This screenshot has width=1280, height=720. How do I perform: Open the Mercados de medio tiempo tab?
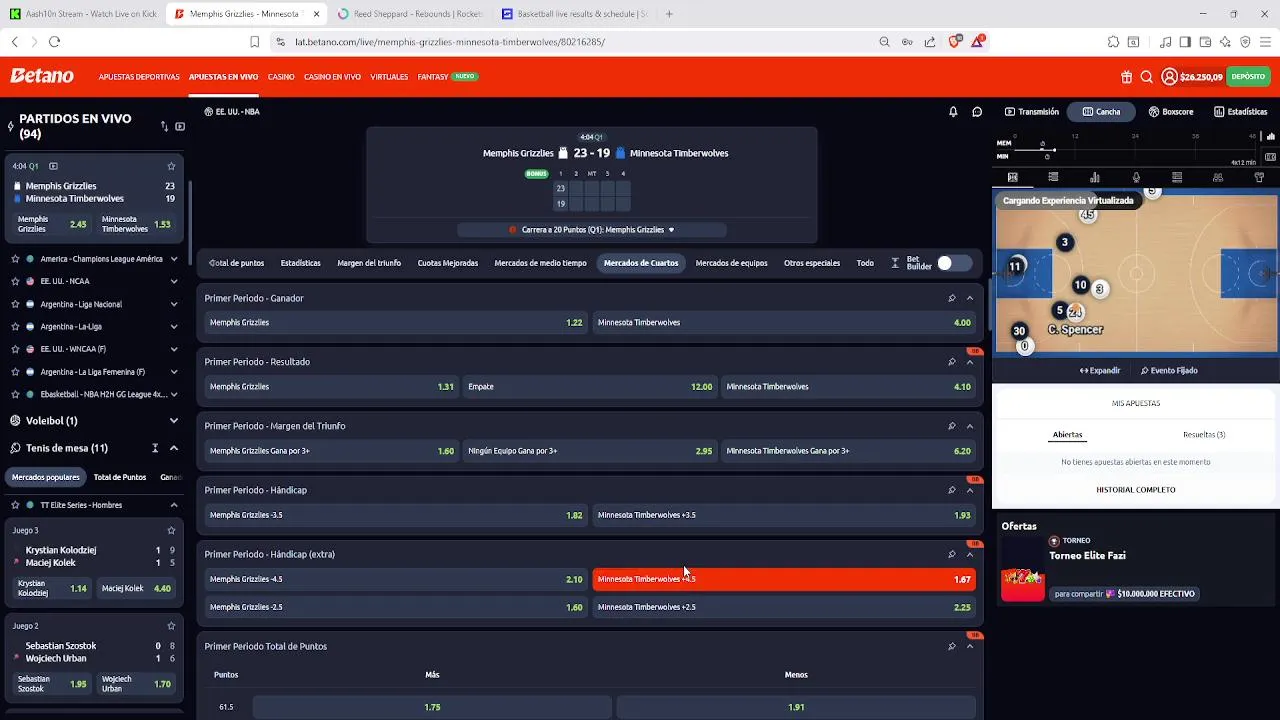coord(540,263)
